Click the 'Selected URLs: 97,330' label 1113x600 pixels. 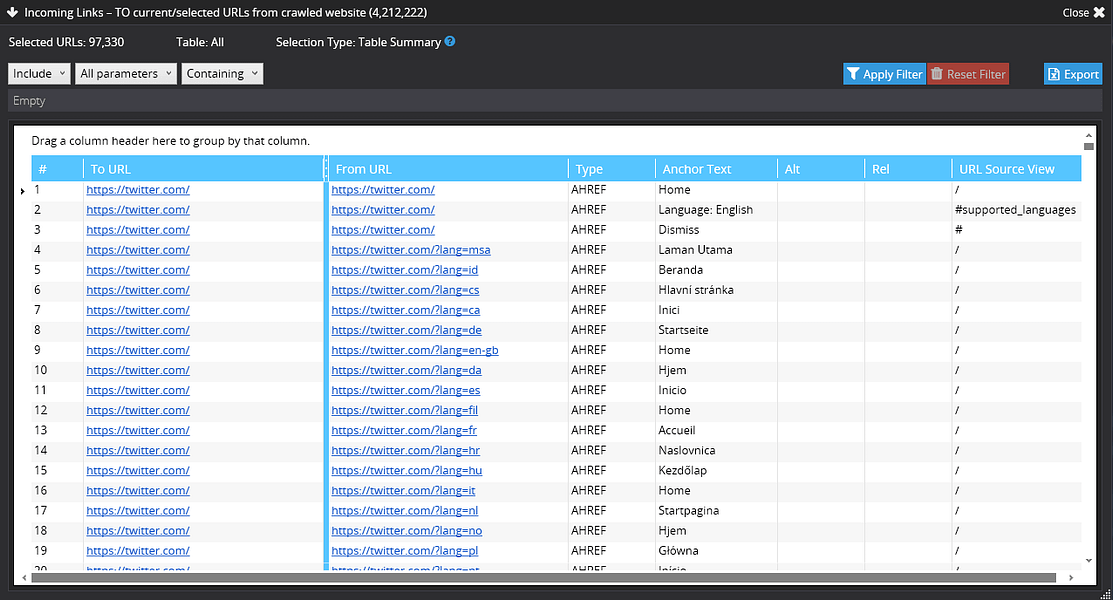tap(66, 42)
